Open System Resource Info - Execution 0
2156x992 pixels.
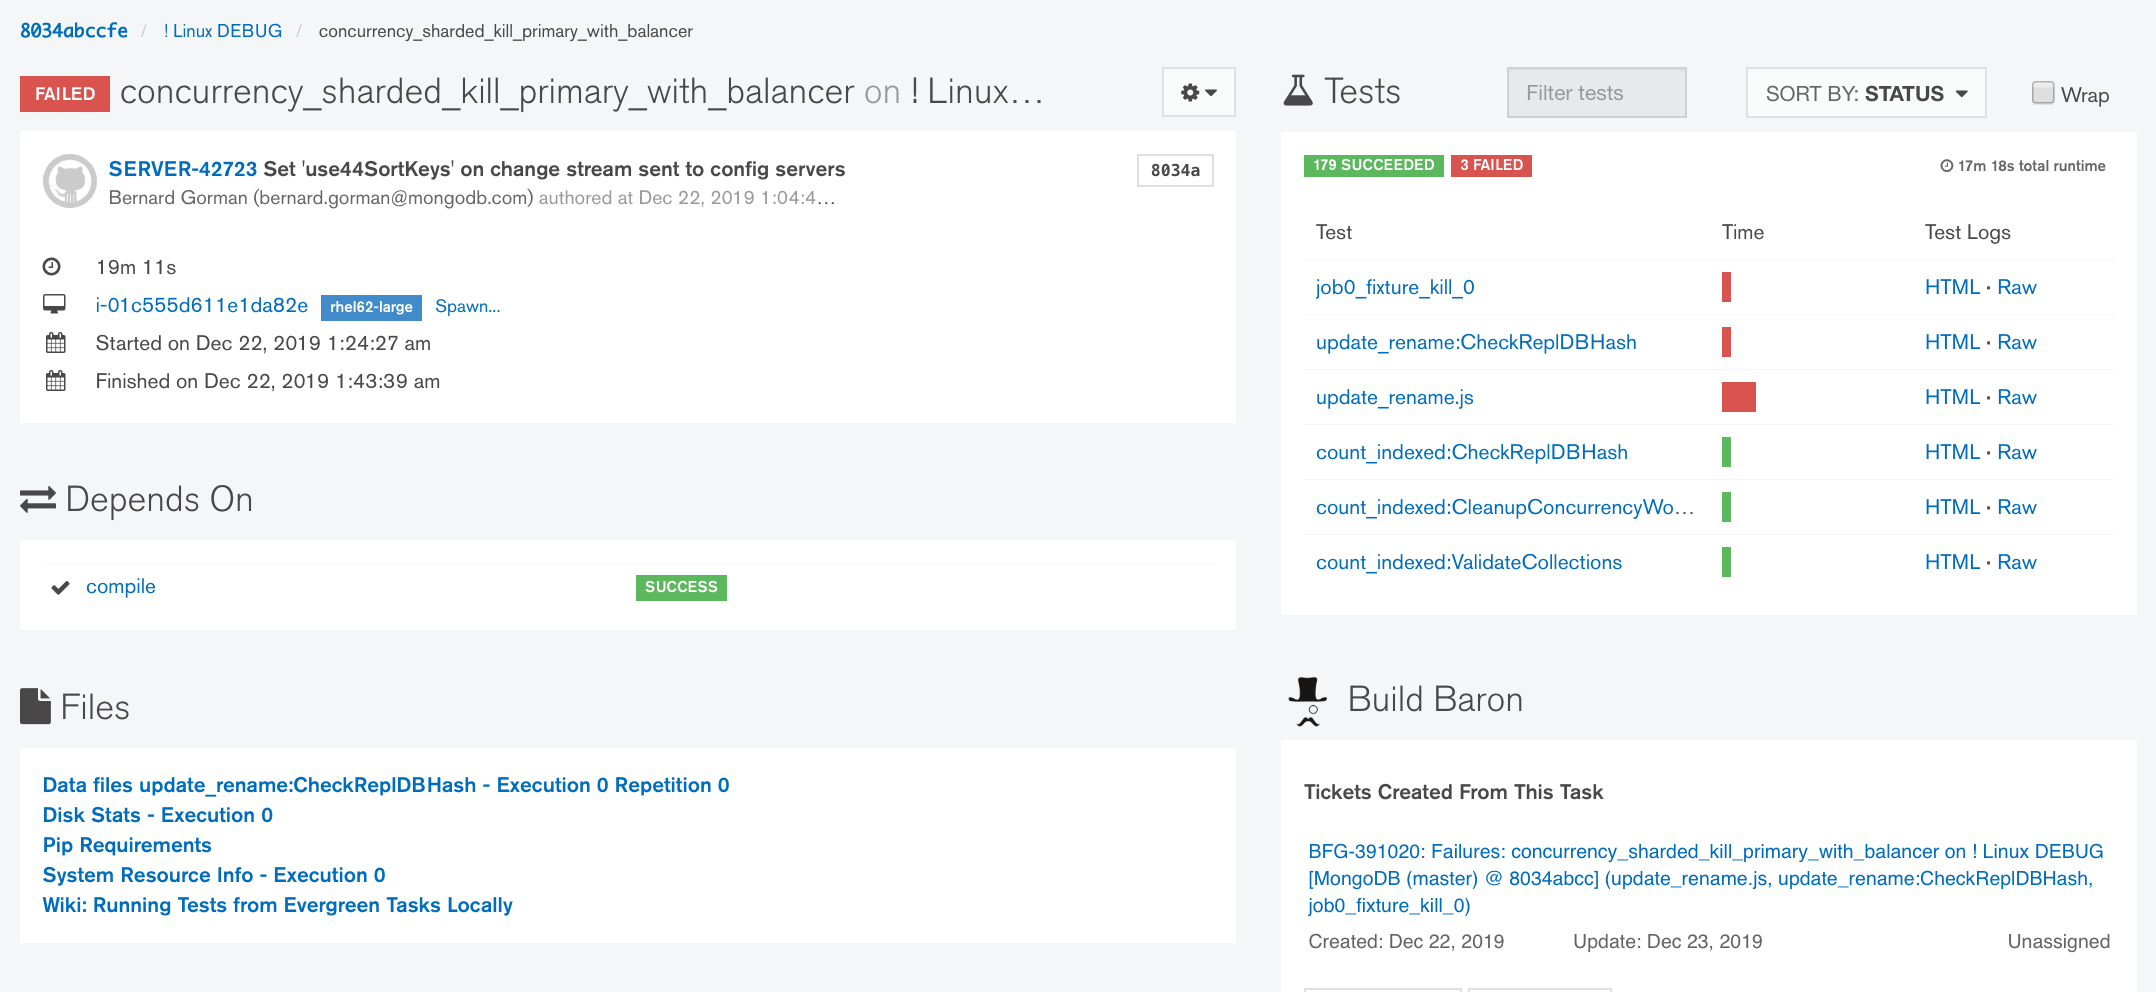(x=214, y=875)
